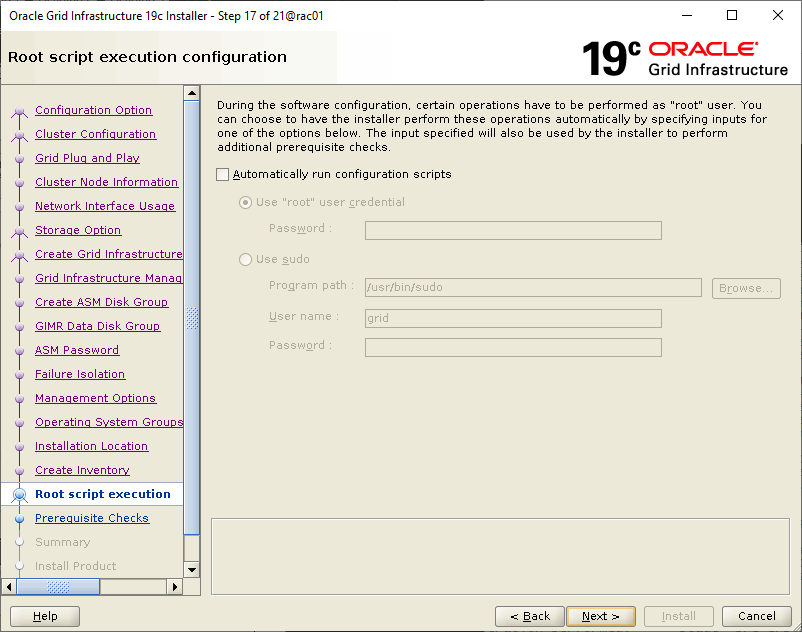Select the Root script execution step
This screenshot has height=632, width=802.
click(103, 494)
